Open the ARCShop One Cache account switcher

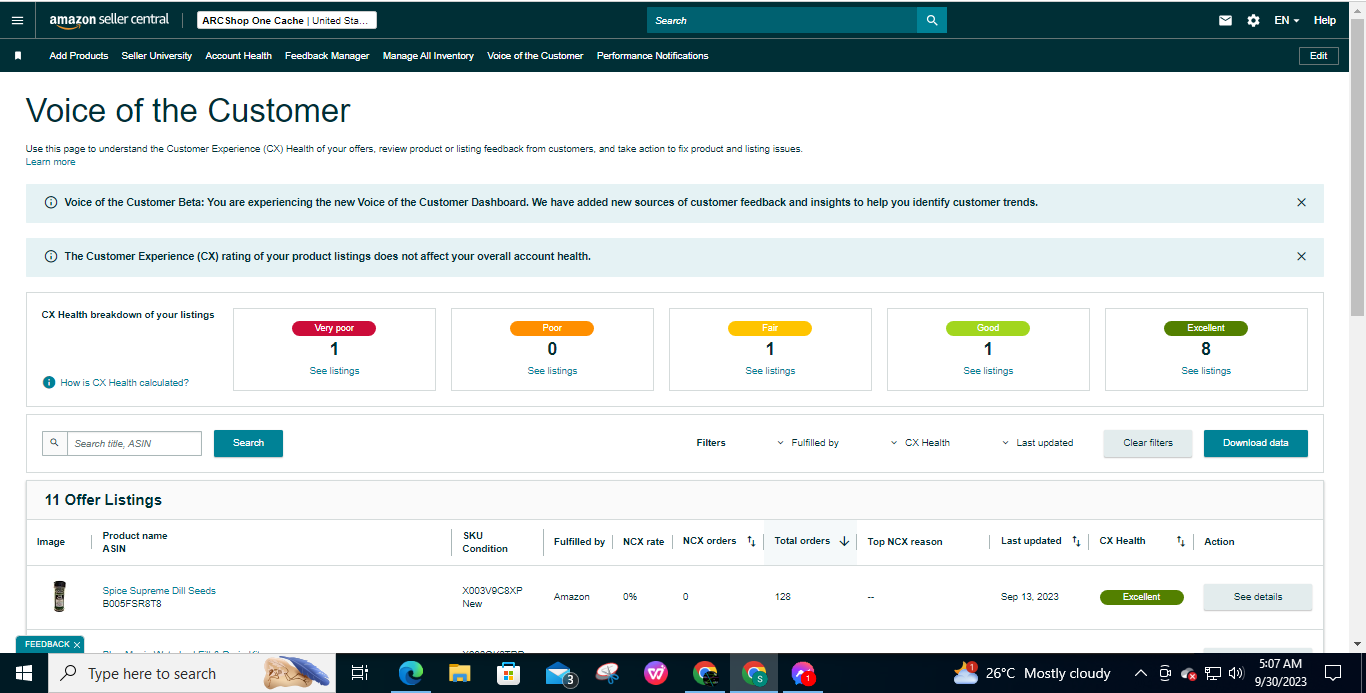click(287, 20)
